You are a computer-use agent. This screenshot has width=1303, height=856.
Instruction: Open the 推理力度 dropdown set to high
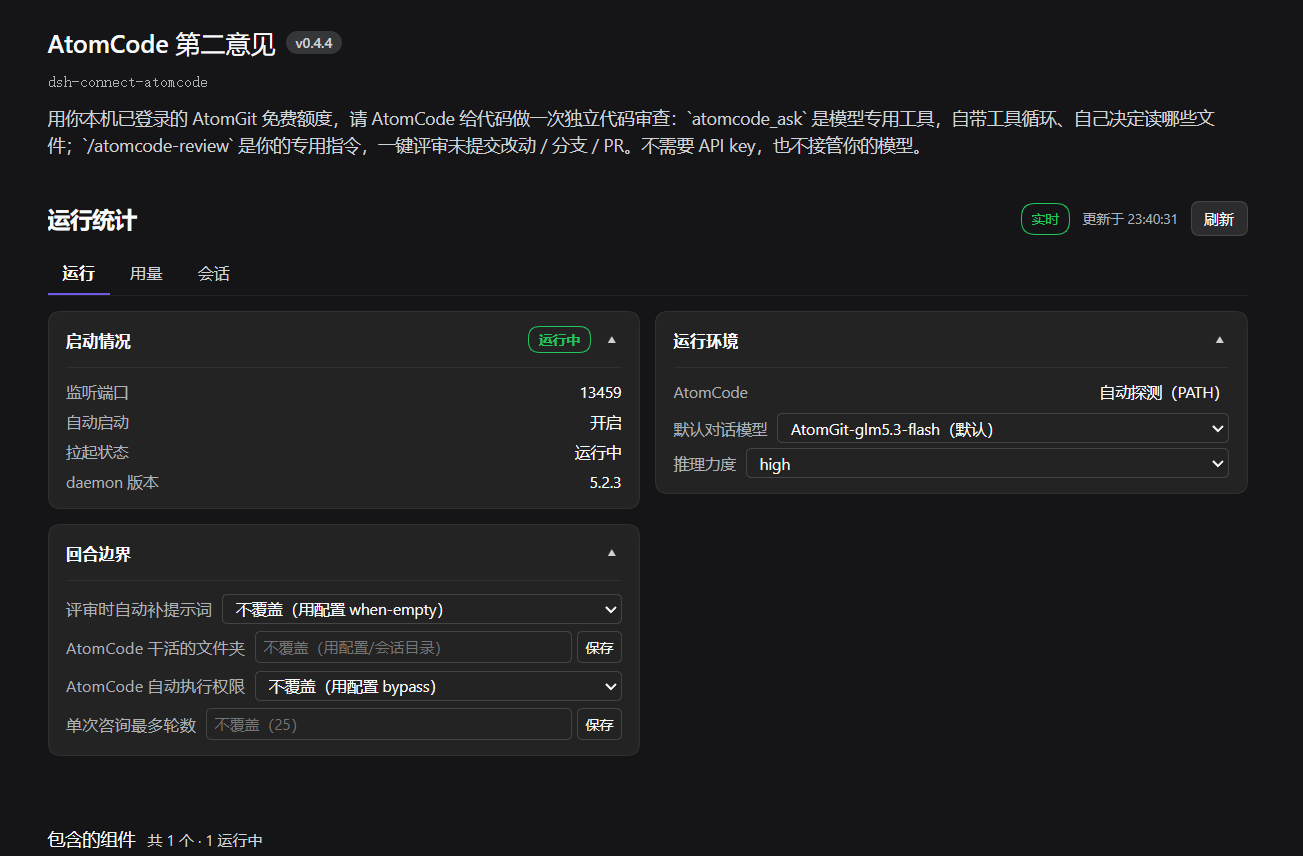pyautogui.click(x=987, y=464)
